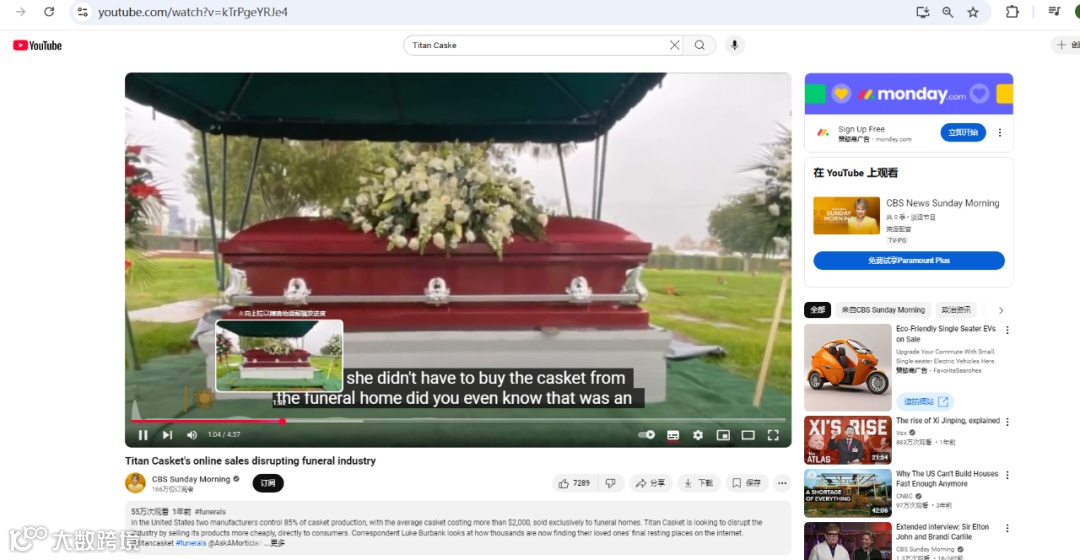Image resolution: width=1080 pixels, height=560 pixels.
Task: Visit website button on EV ad
Action: click(x=925, y=402)
